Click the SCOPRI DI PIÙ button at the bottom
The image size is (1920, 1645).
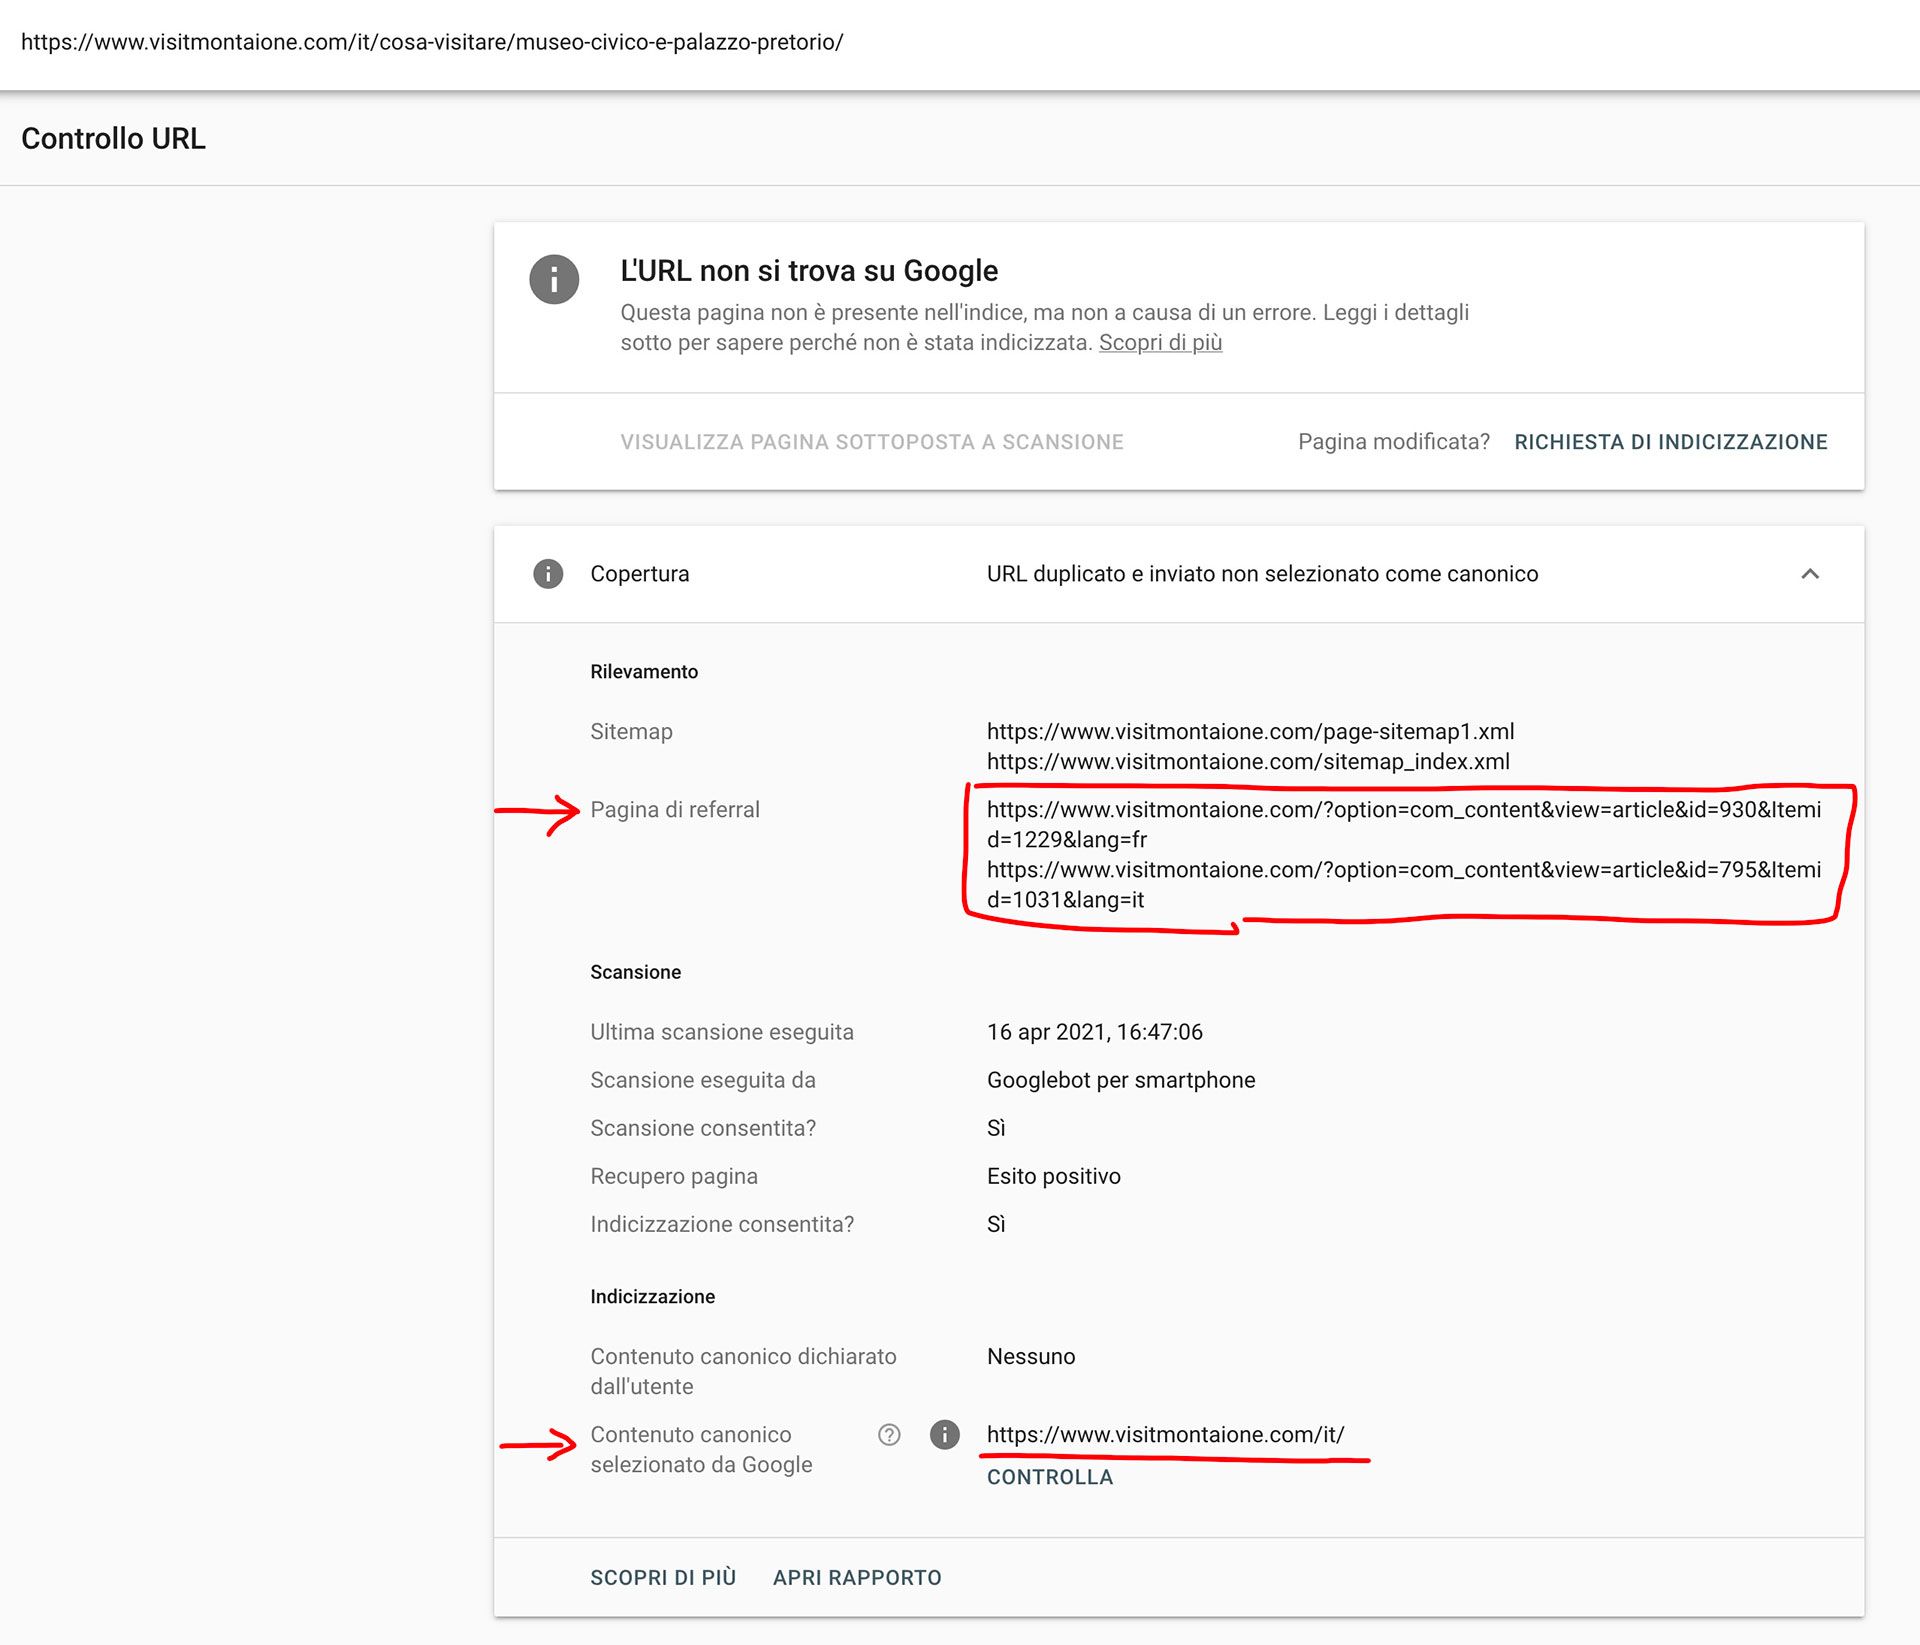click(x=663, y=1578)
